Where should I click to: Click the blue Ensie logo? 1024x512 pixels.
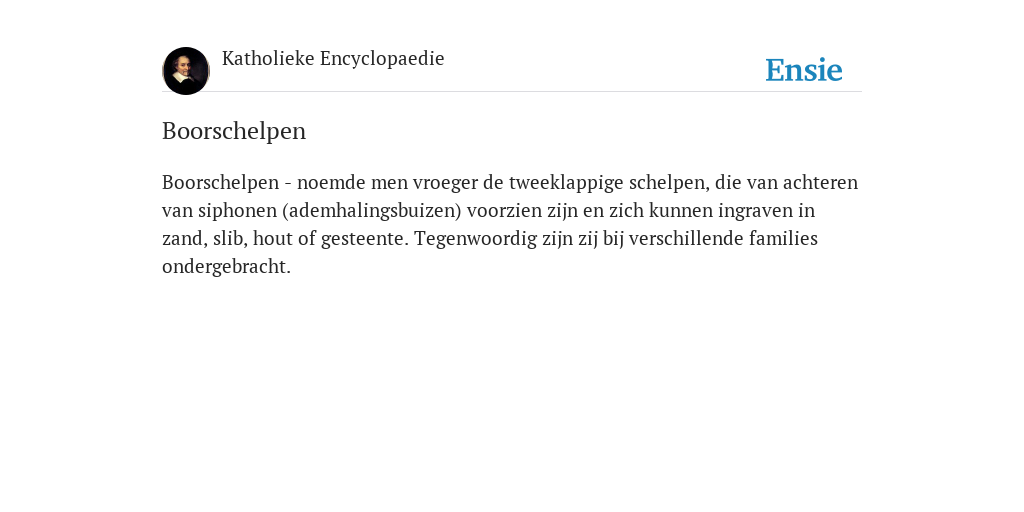pos(804,70)
